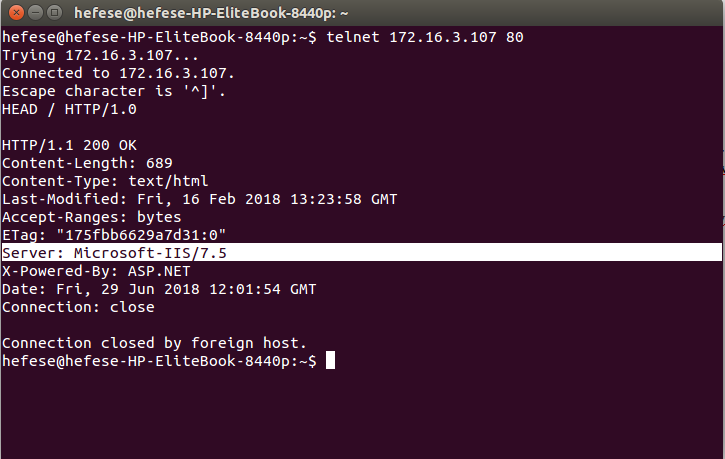Minimize the terminal window
Viewport: 725px width, 459px height.
pos(36,12)
